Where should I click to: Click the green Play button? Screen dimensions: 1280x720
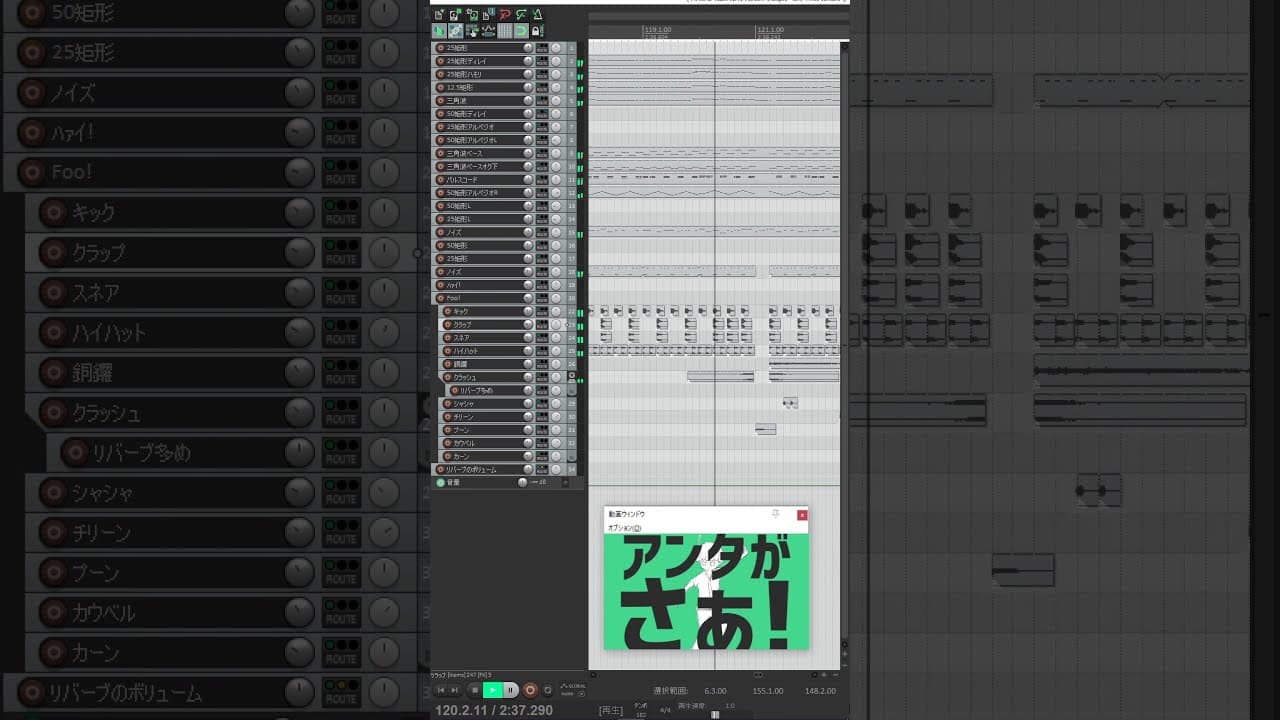click(x=492, y=690)
